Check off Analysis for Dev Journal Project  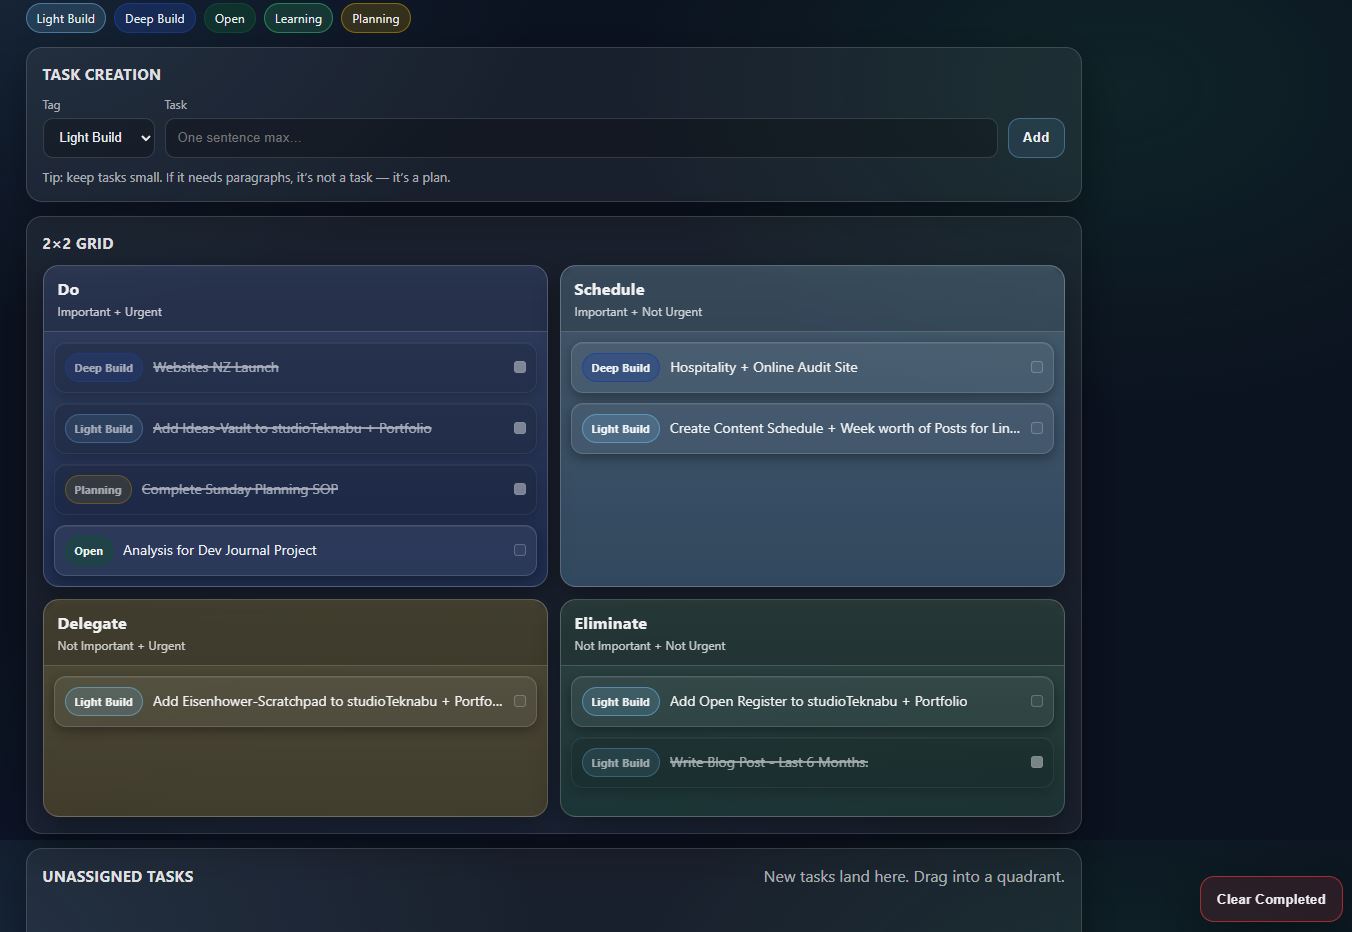click(x=520, y=550)
